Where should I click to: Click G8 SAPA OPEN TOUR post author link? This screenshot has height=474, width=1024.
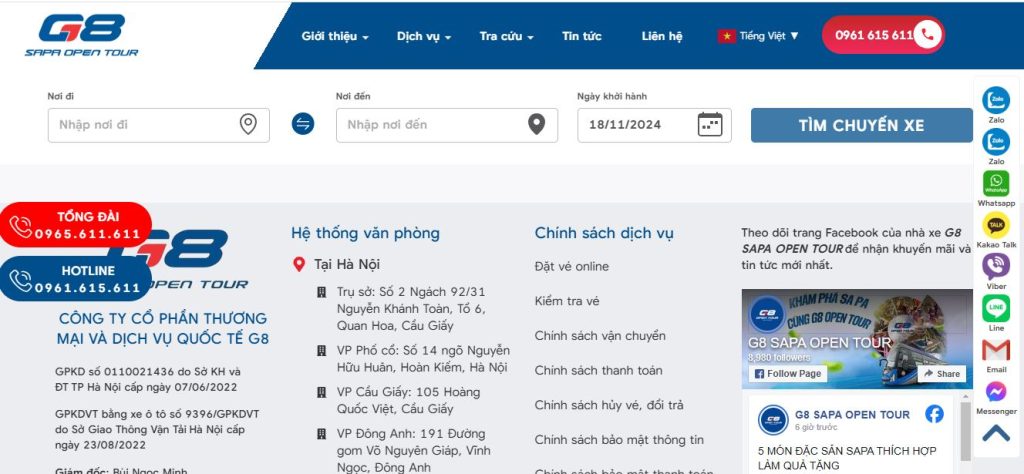tap(852, 415)
